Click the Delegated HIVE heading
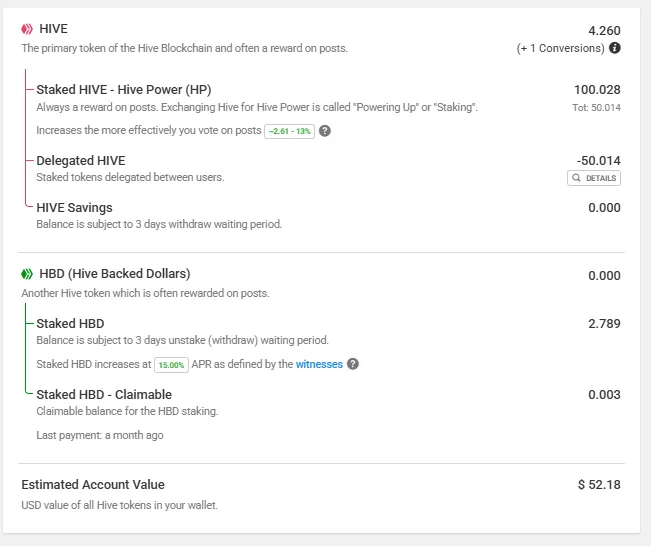Screen dimensions: 651x546 pyautogui.click(x=81, y=161)
